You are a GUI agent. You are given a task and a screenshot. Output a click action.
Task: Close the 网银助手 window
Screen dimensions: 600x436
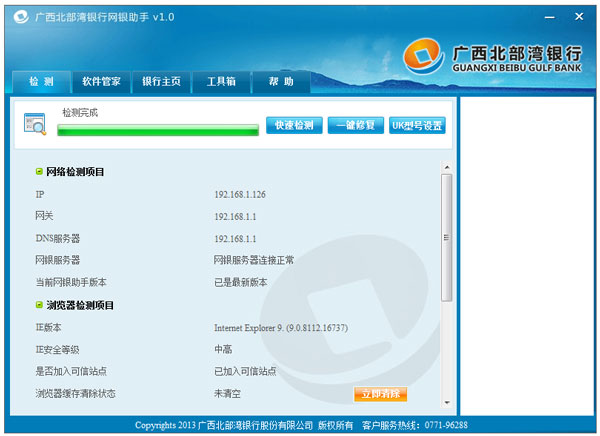[579, 16]
